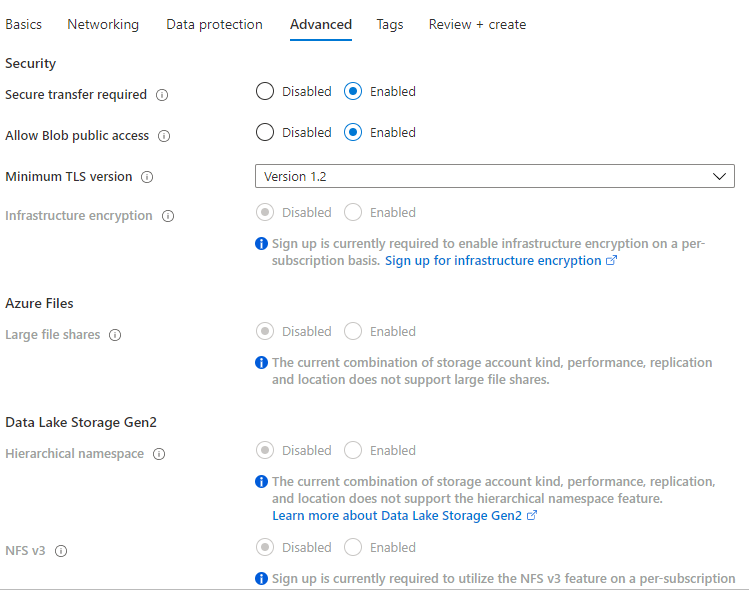Select Enabled for Secure transfer required
749x591 pixels.
pos(353,92)
